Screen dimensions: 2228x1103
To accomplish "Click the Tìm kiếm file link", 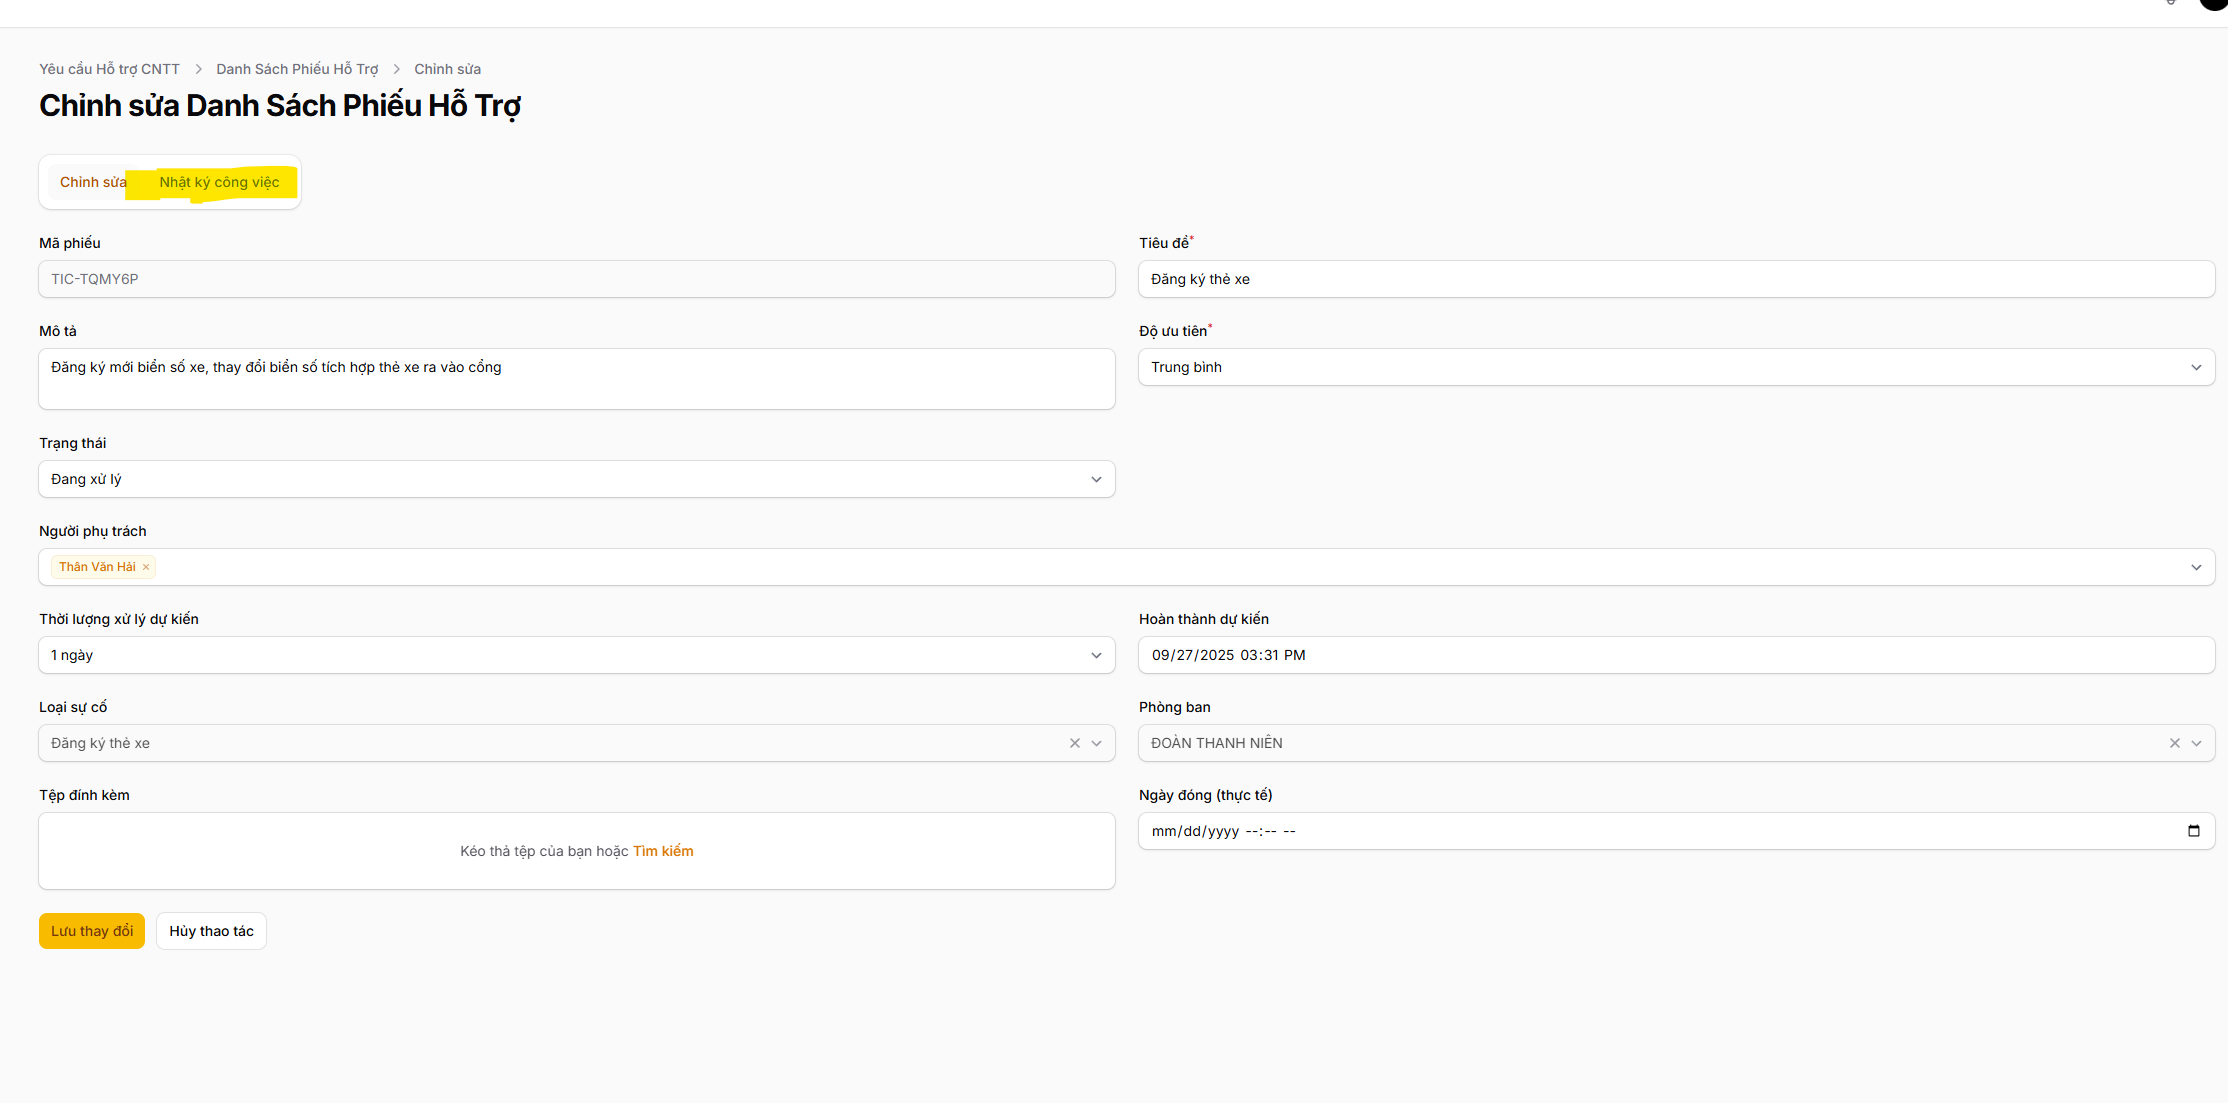I will pyautogui.click(x=662, y=851).
